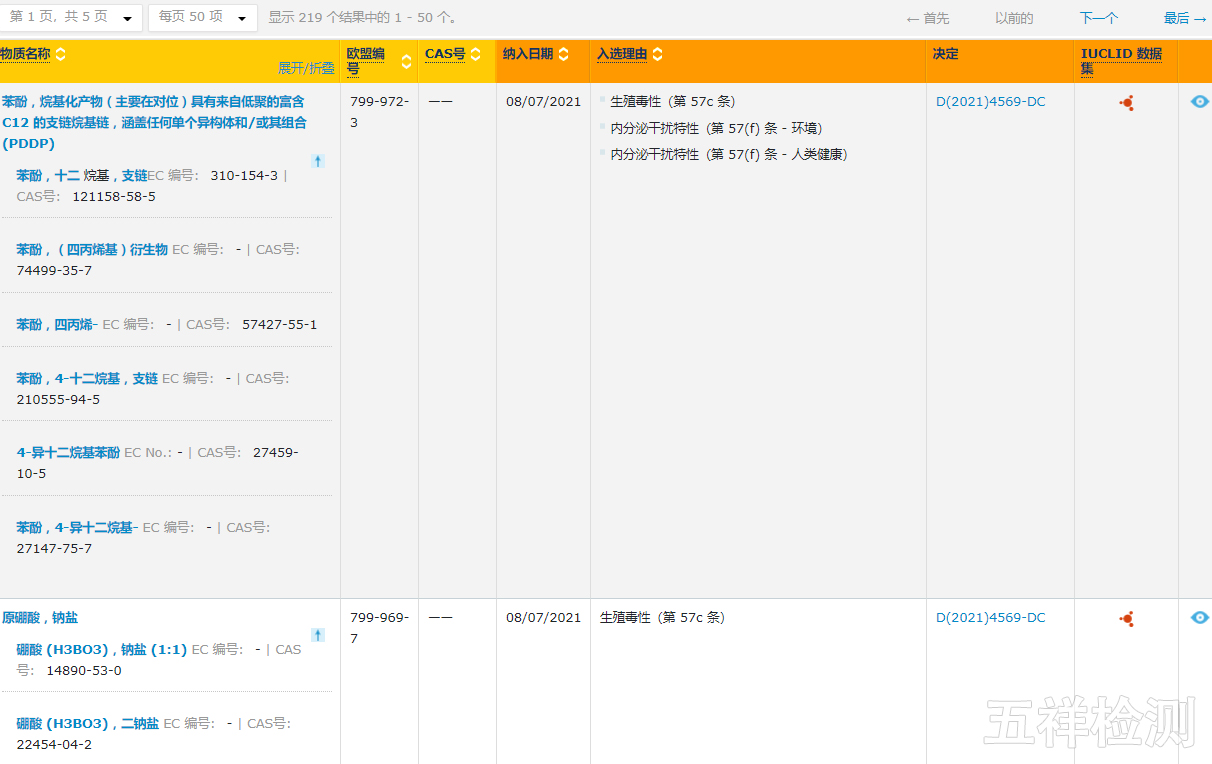1212x764 pixels.
Task: Click sort arrows beside 物质名称 header
Action: coord(60,54)
